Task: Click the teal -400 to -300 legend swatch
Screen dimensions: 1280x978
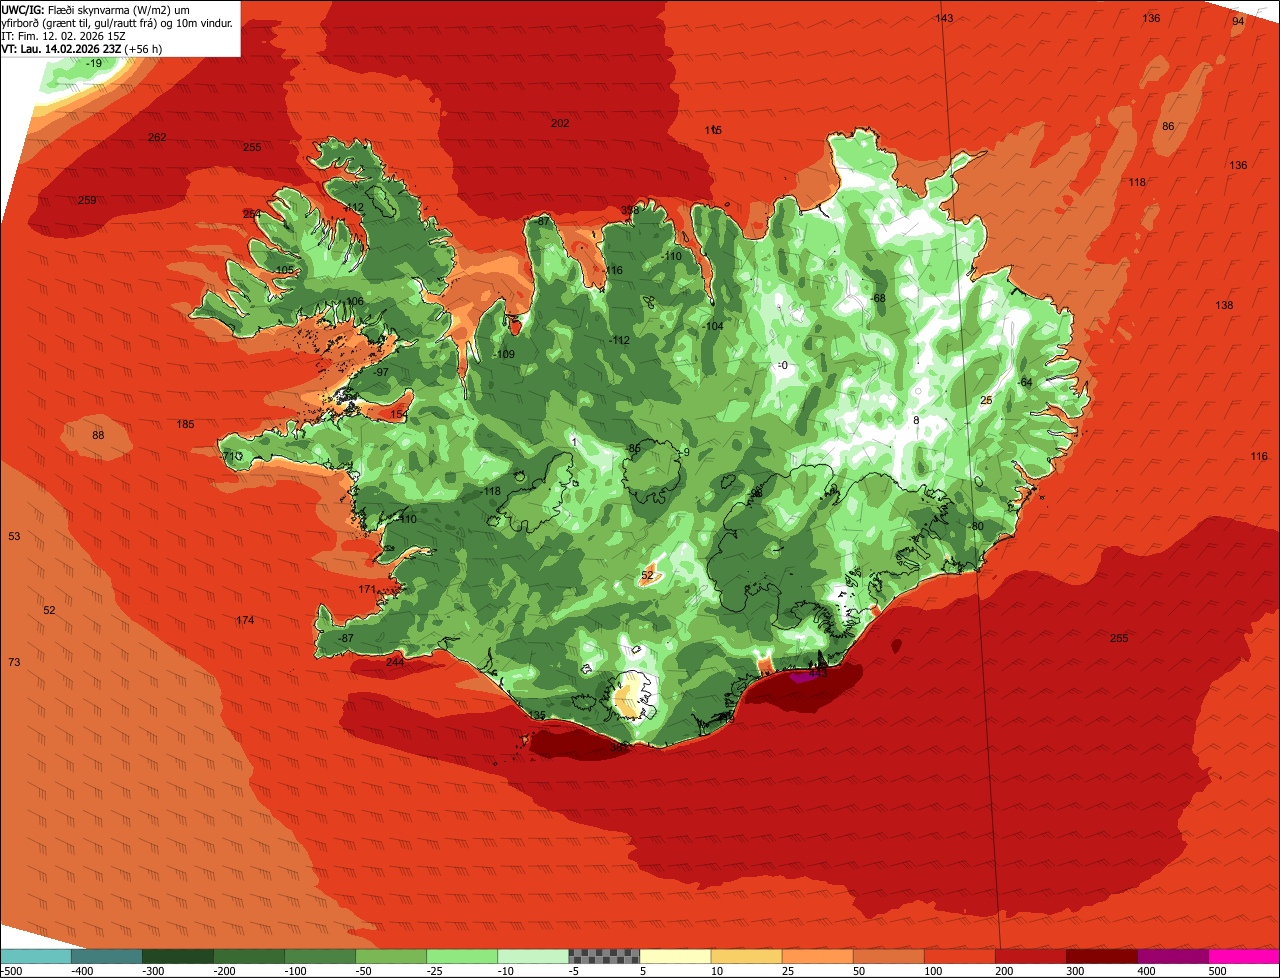Action: point(107,956)
